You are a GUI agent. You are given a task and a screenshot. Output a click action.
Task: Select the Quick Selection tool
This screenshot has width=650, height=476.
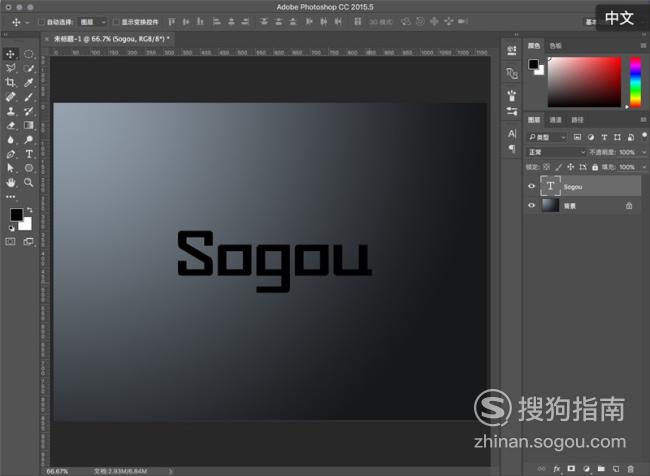pyautogui.click(x=28, y=68)
